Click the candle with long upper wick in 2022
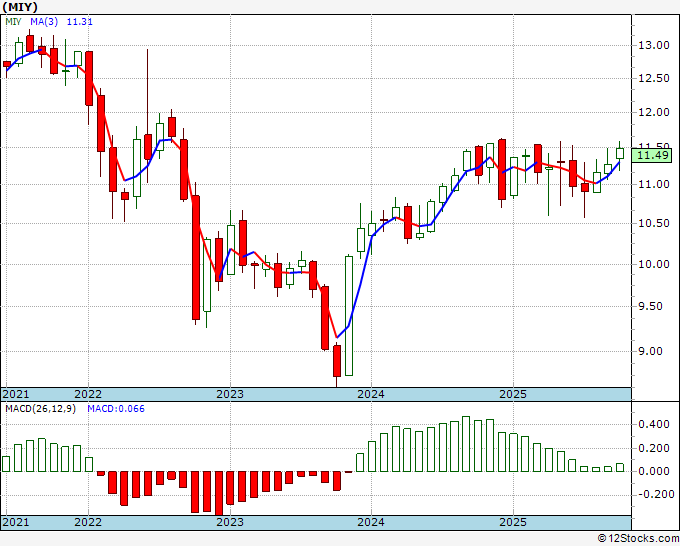680x546 pixels. coord(148,147)
